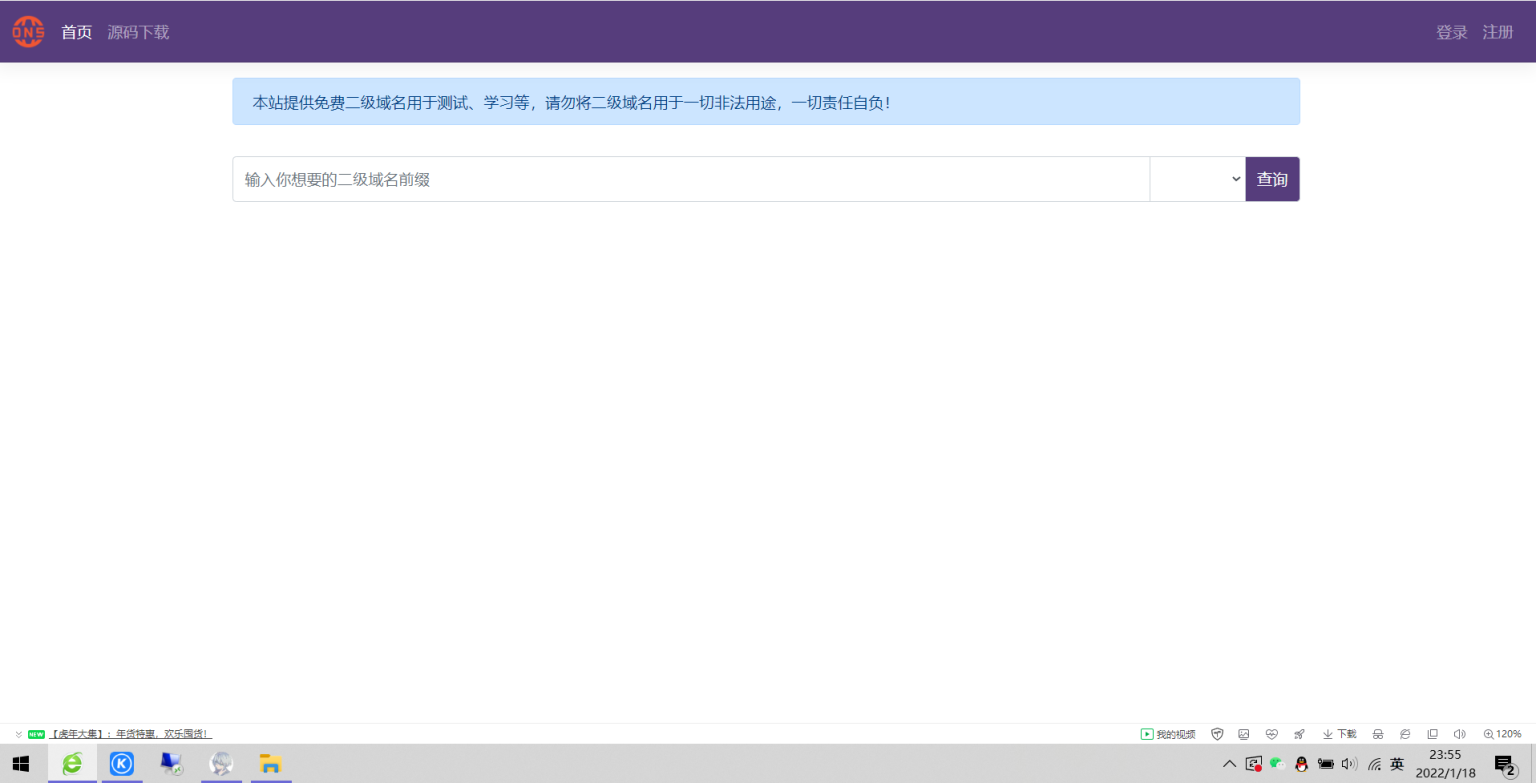Click the heart health-check icon in status bar
This screenshot has width=1536, height=783.
1272,734
